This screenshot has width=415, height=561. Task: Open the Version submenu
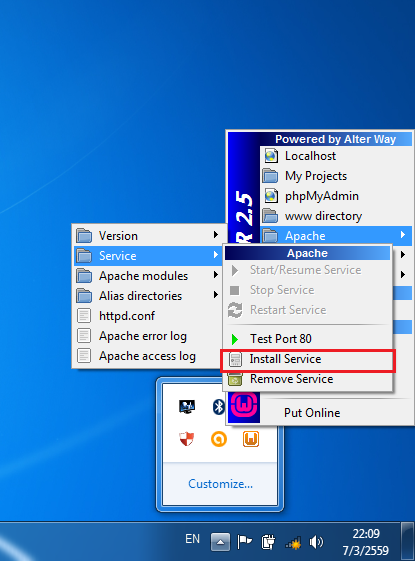coord(147,236)
